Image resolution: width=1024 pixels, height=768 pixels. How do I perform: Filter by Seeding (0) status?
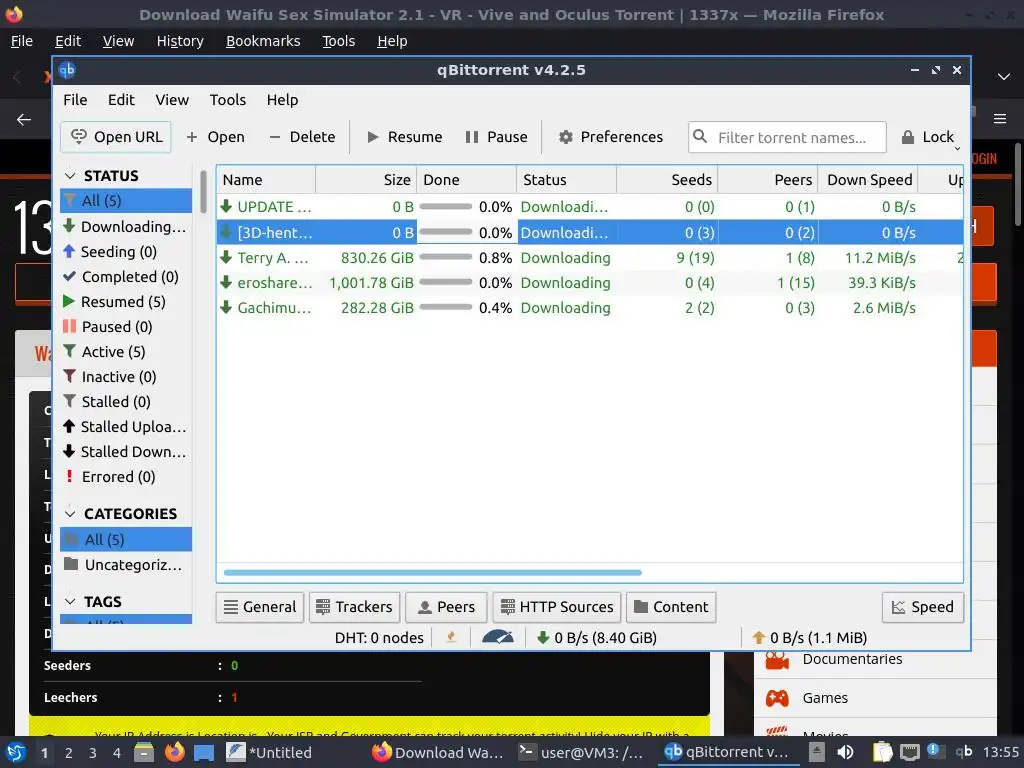pos(126,251)
